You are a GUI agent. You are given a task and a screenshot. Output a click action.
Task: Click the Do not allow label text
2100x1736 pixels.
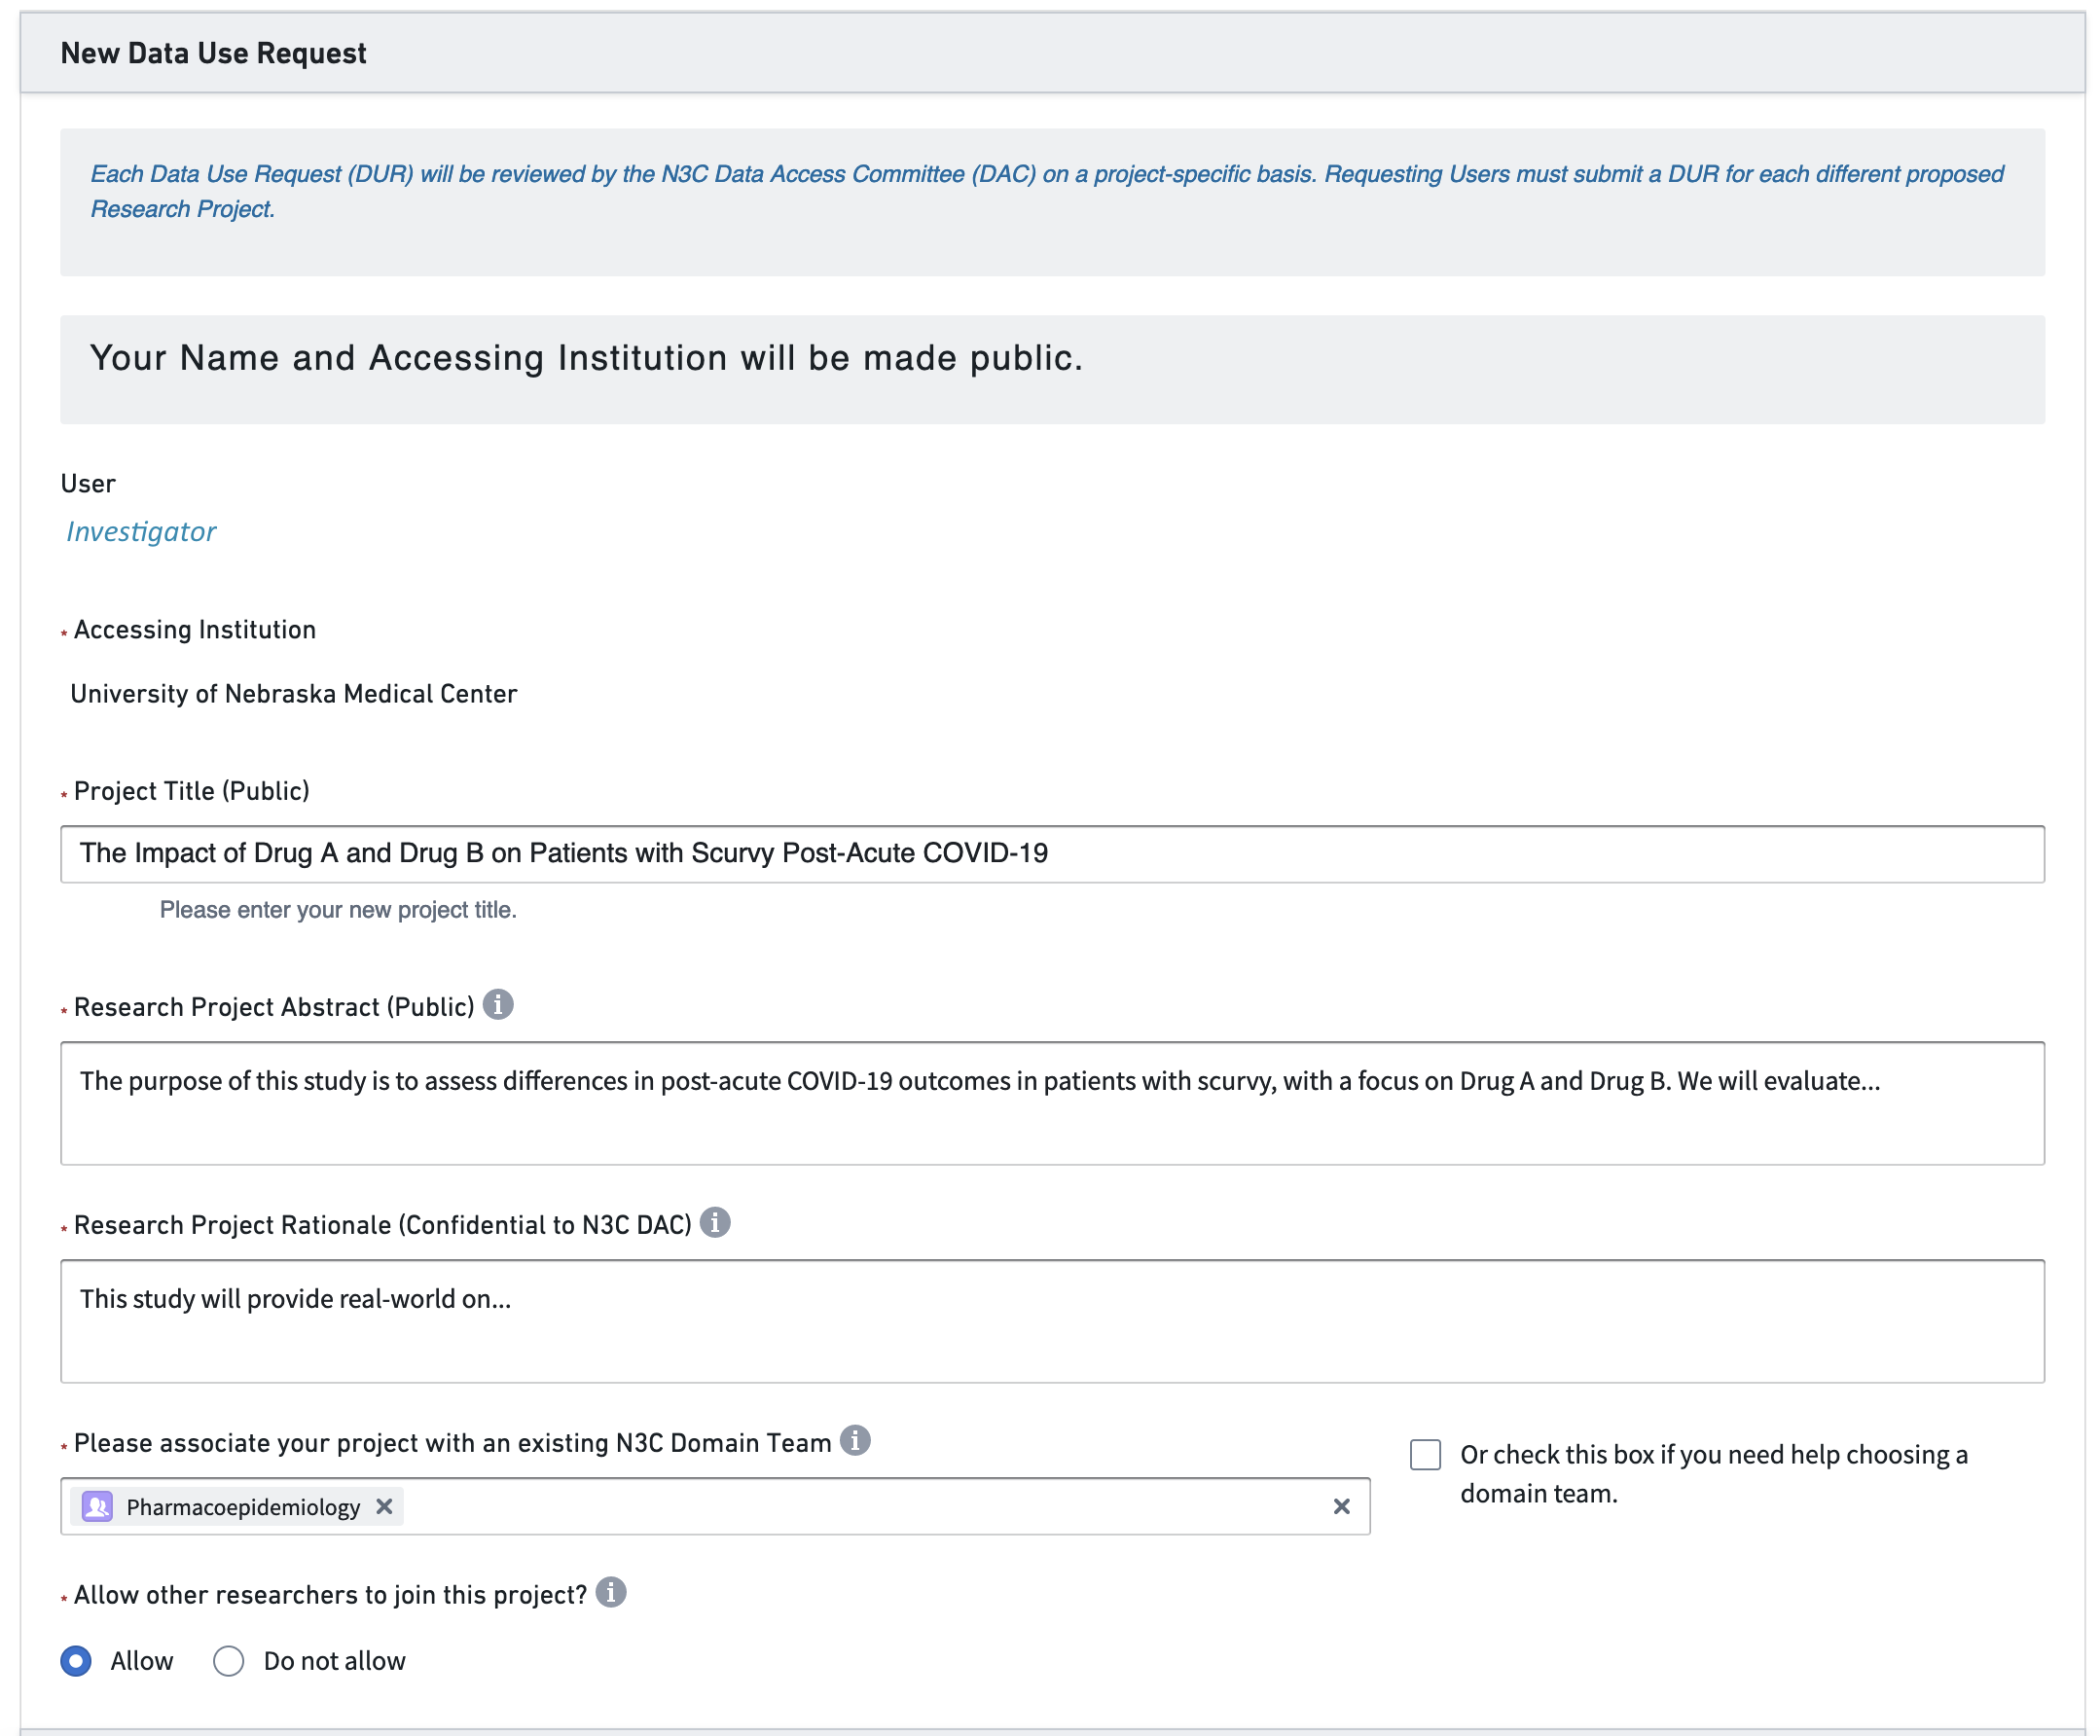pyautogui.click(x=334, y=1661)
